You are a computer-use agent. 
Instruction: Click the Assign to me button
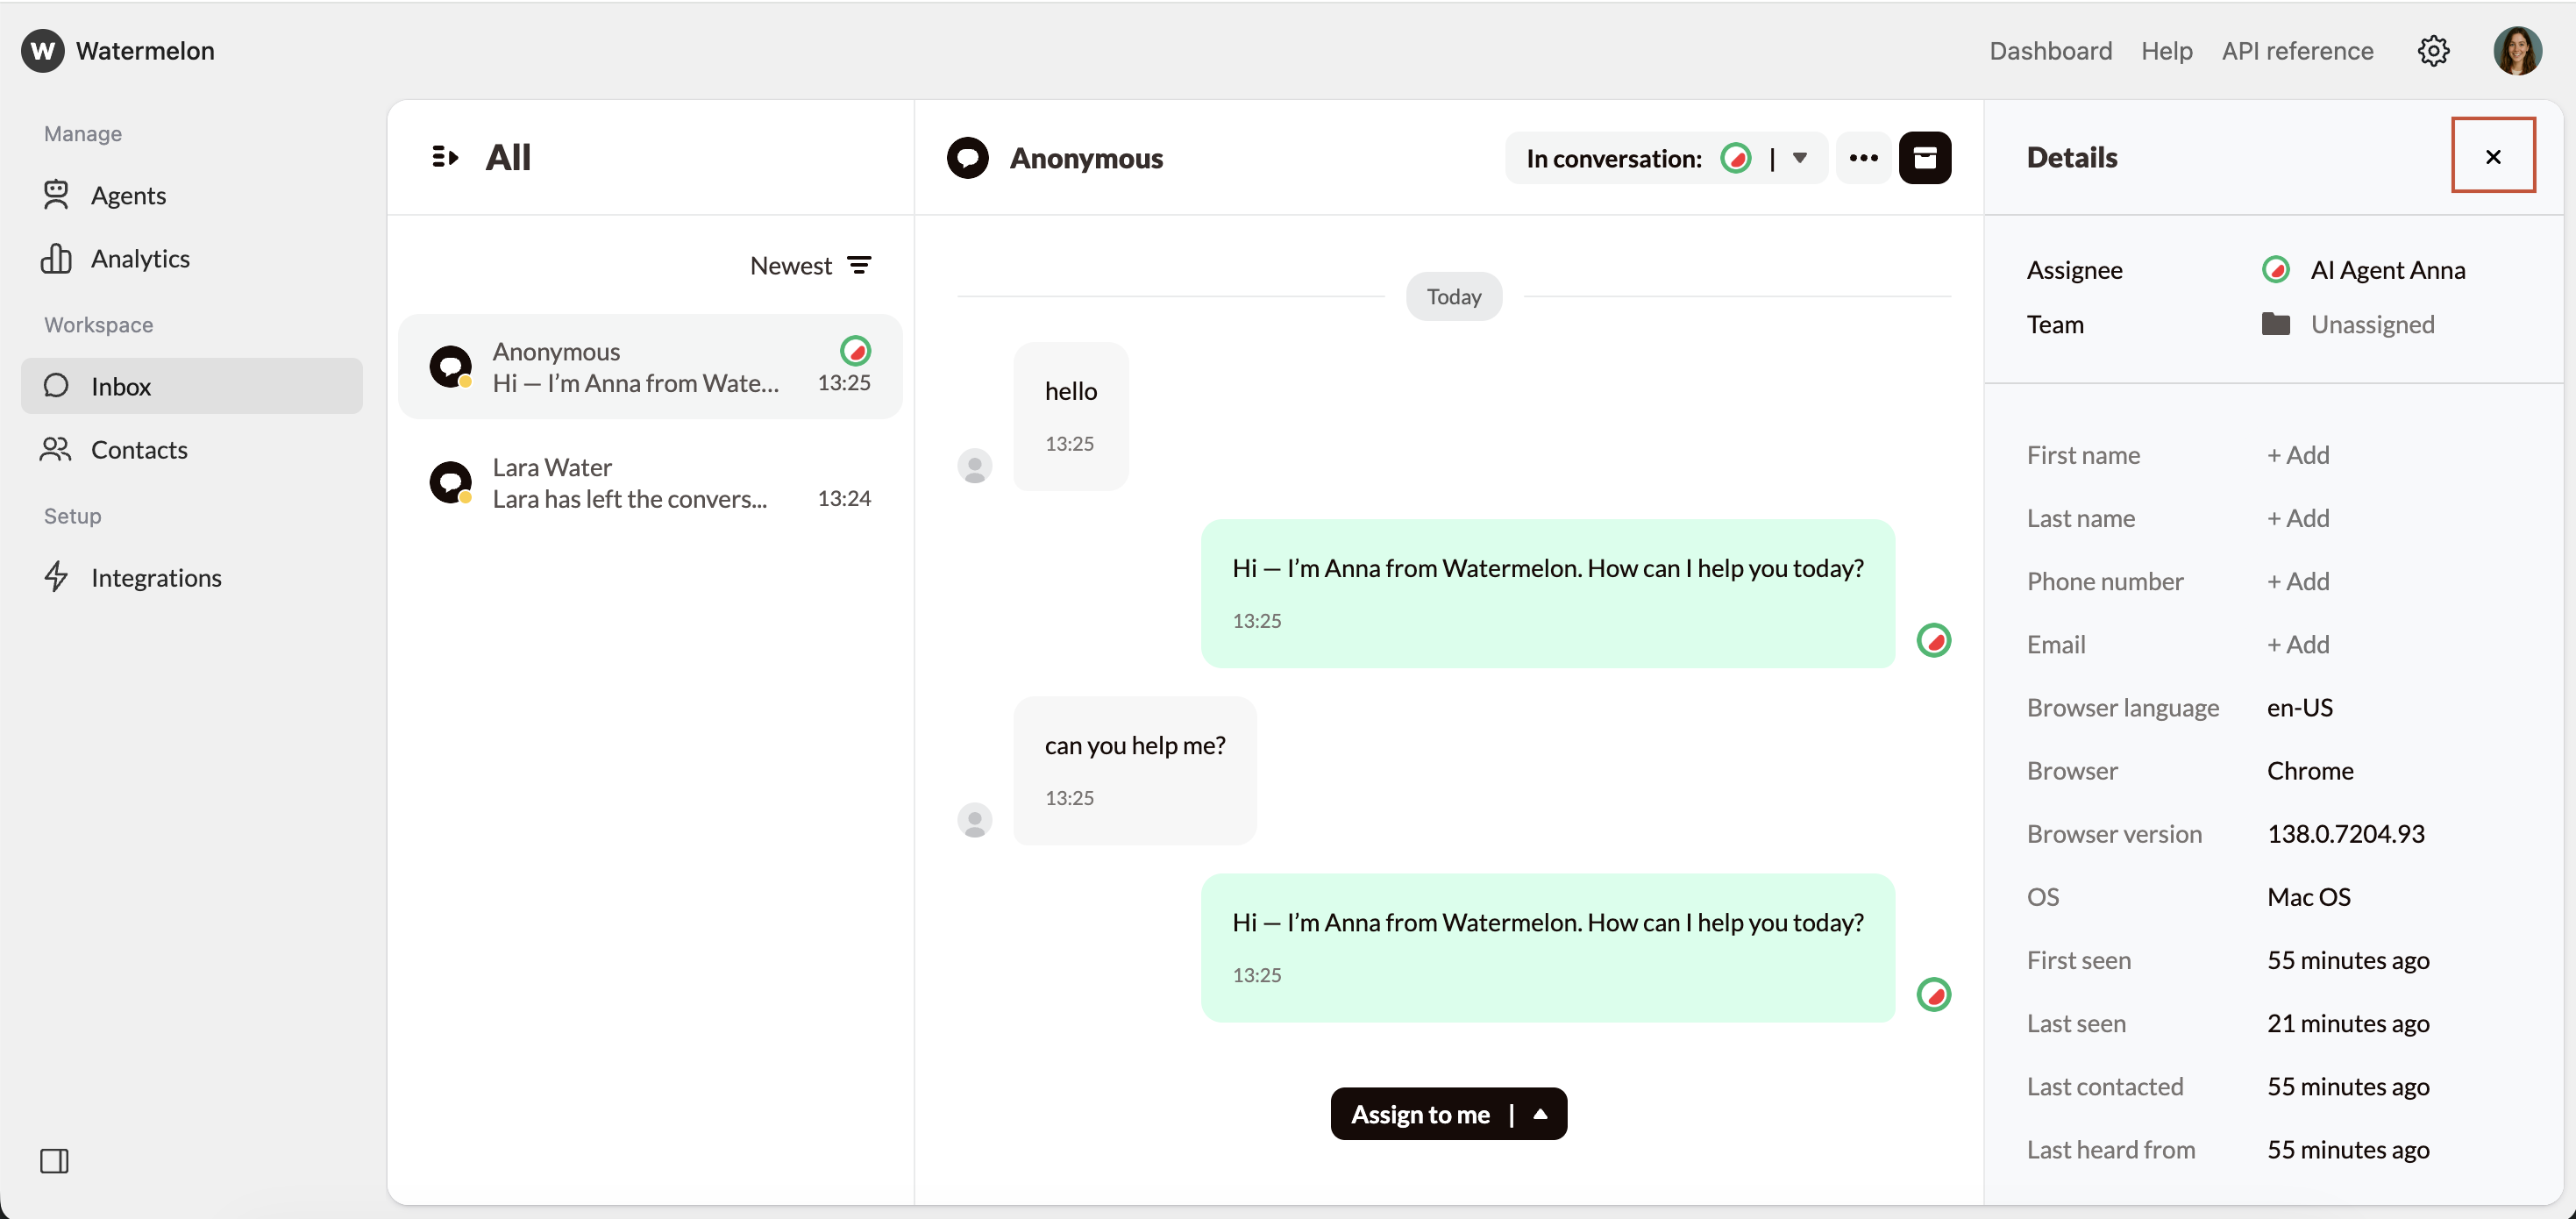click(1420, 1113)
